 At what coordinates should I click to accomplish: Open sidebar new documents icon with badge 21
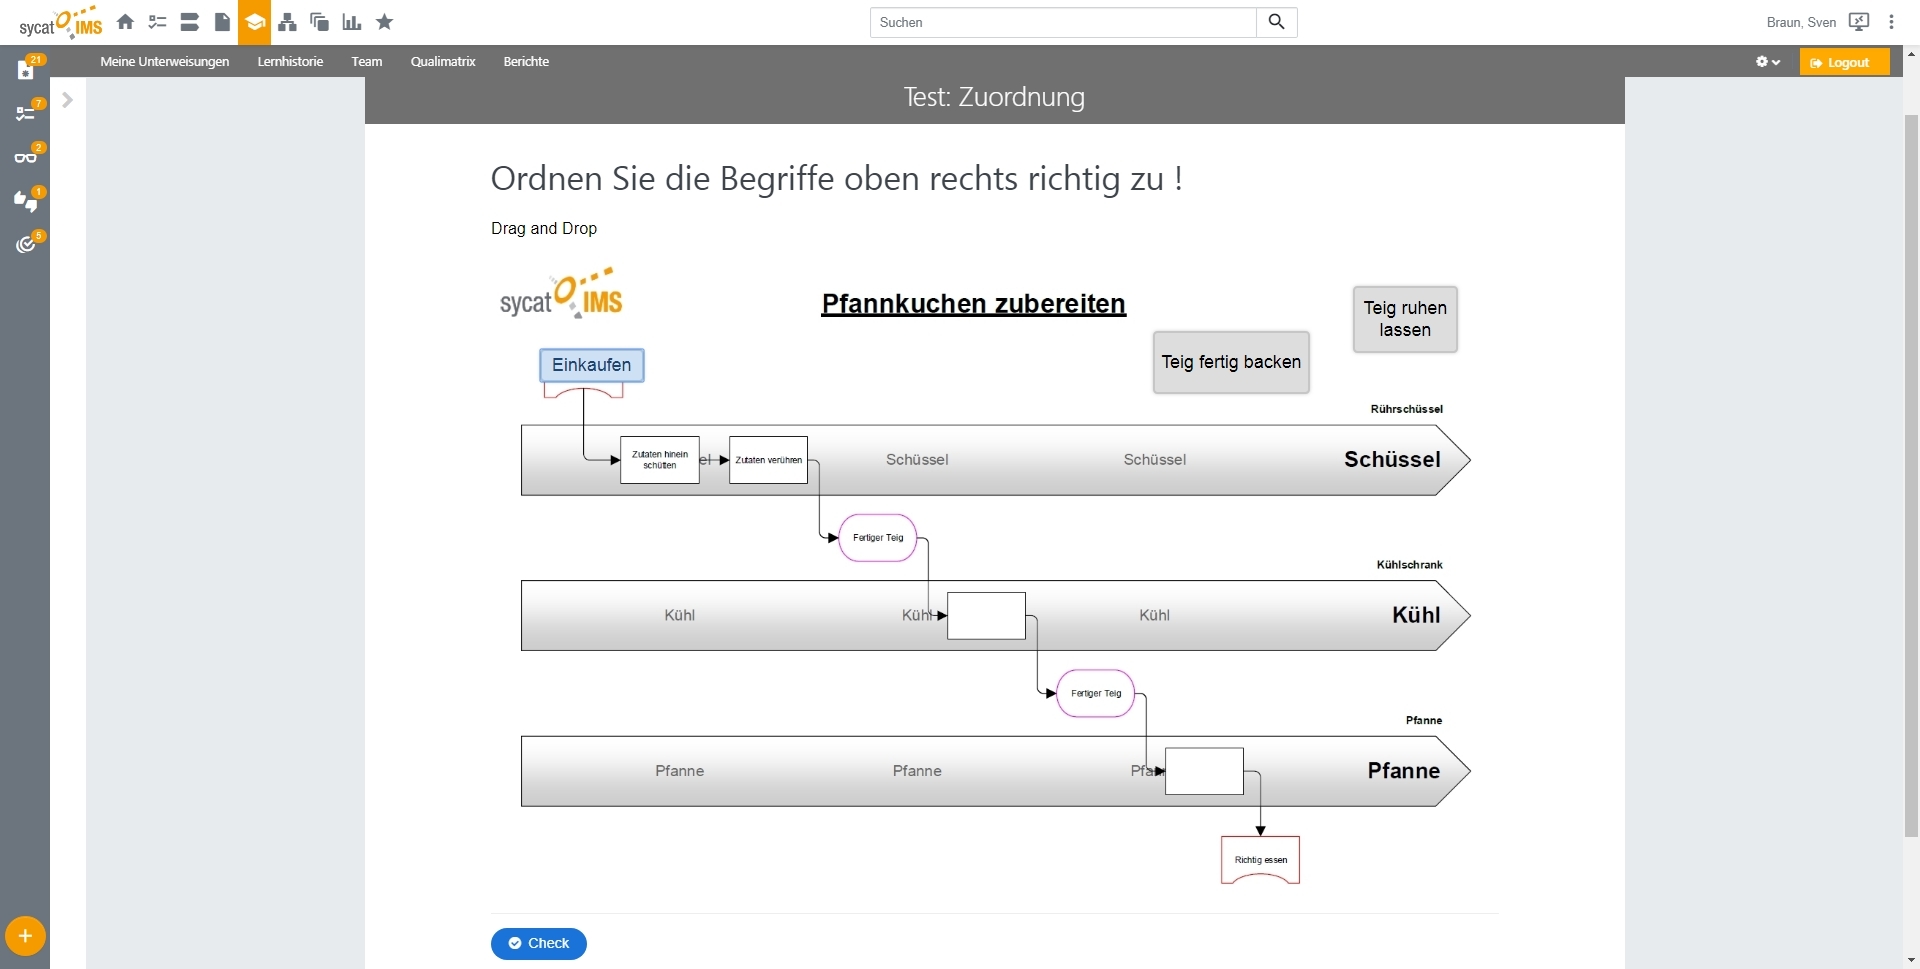(26, 69)
